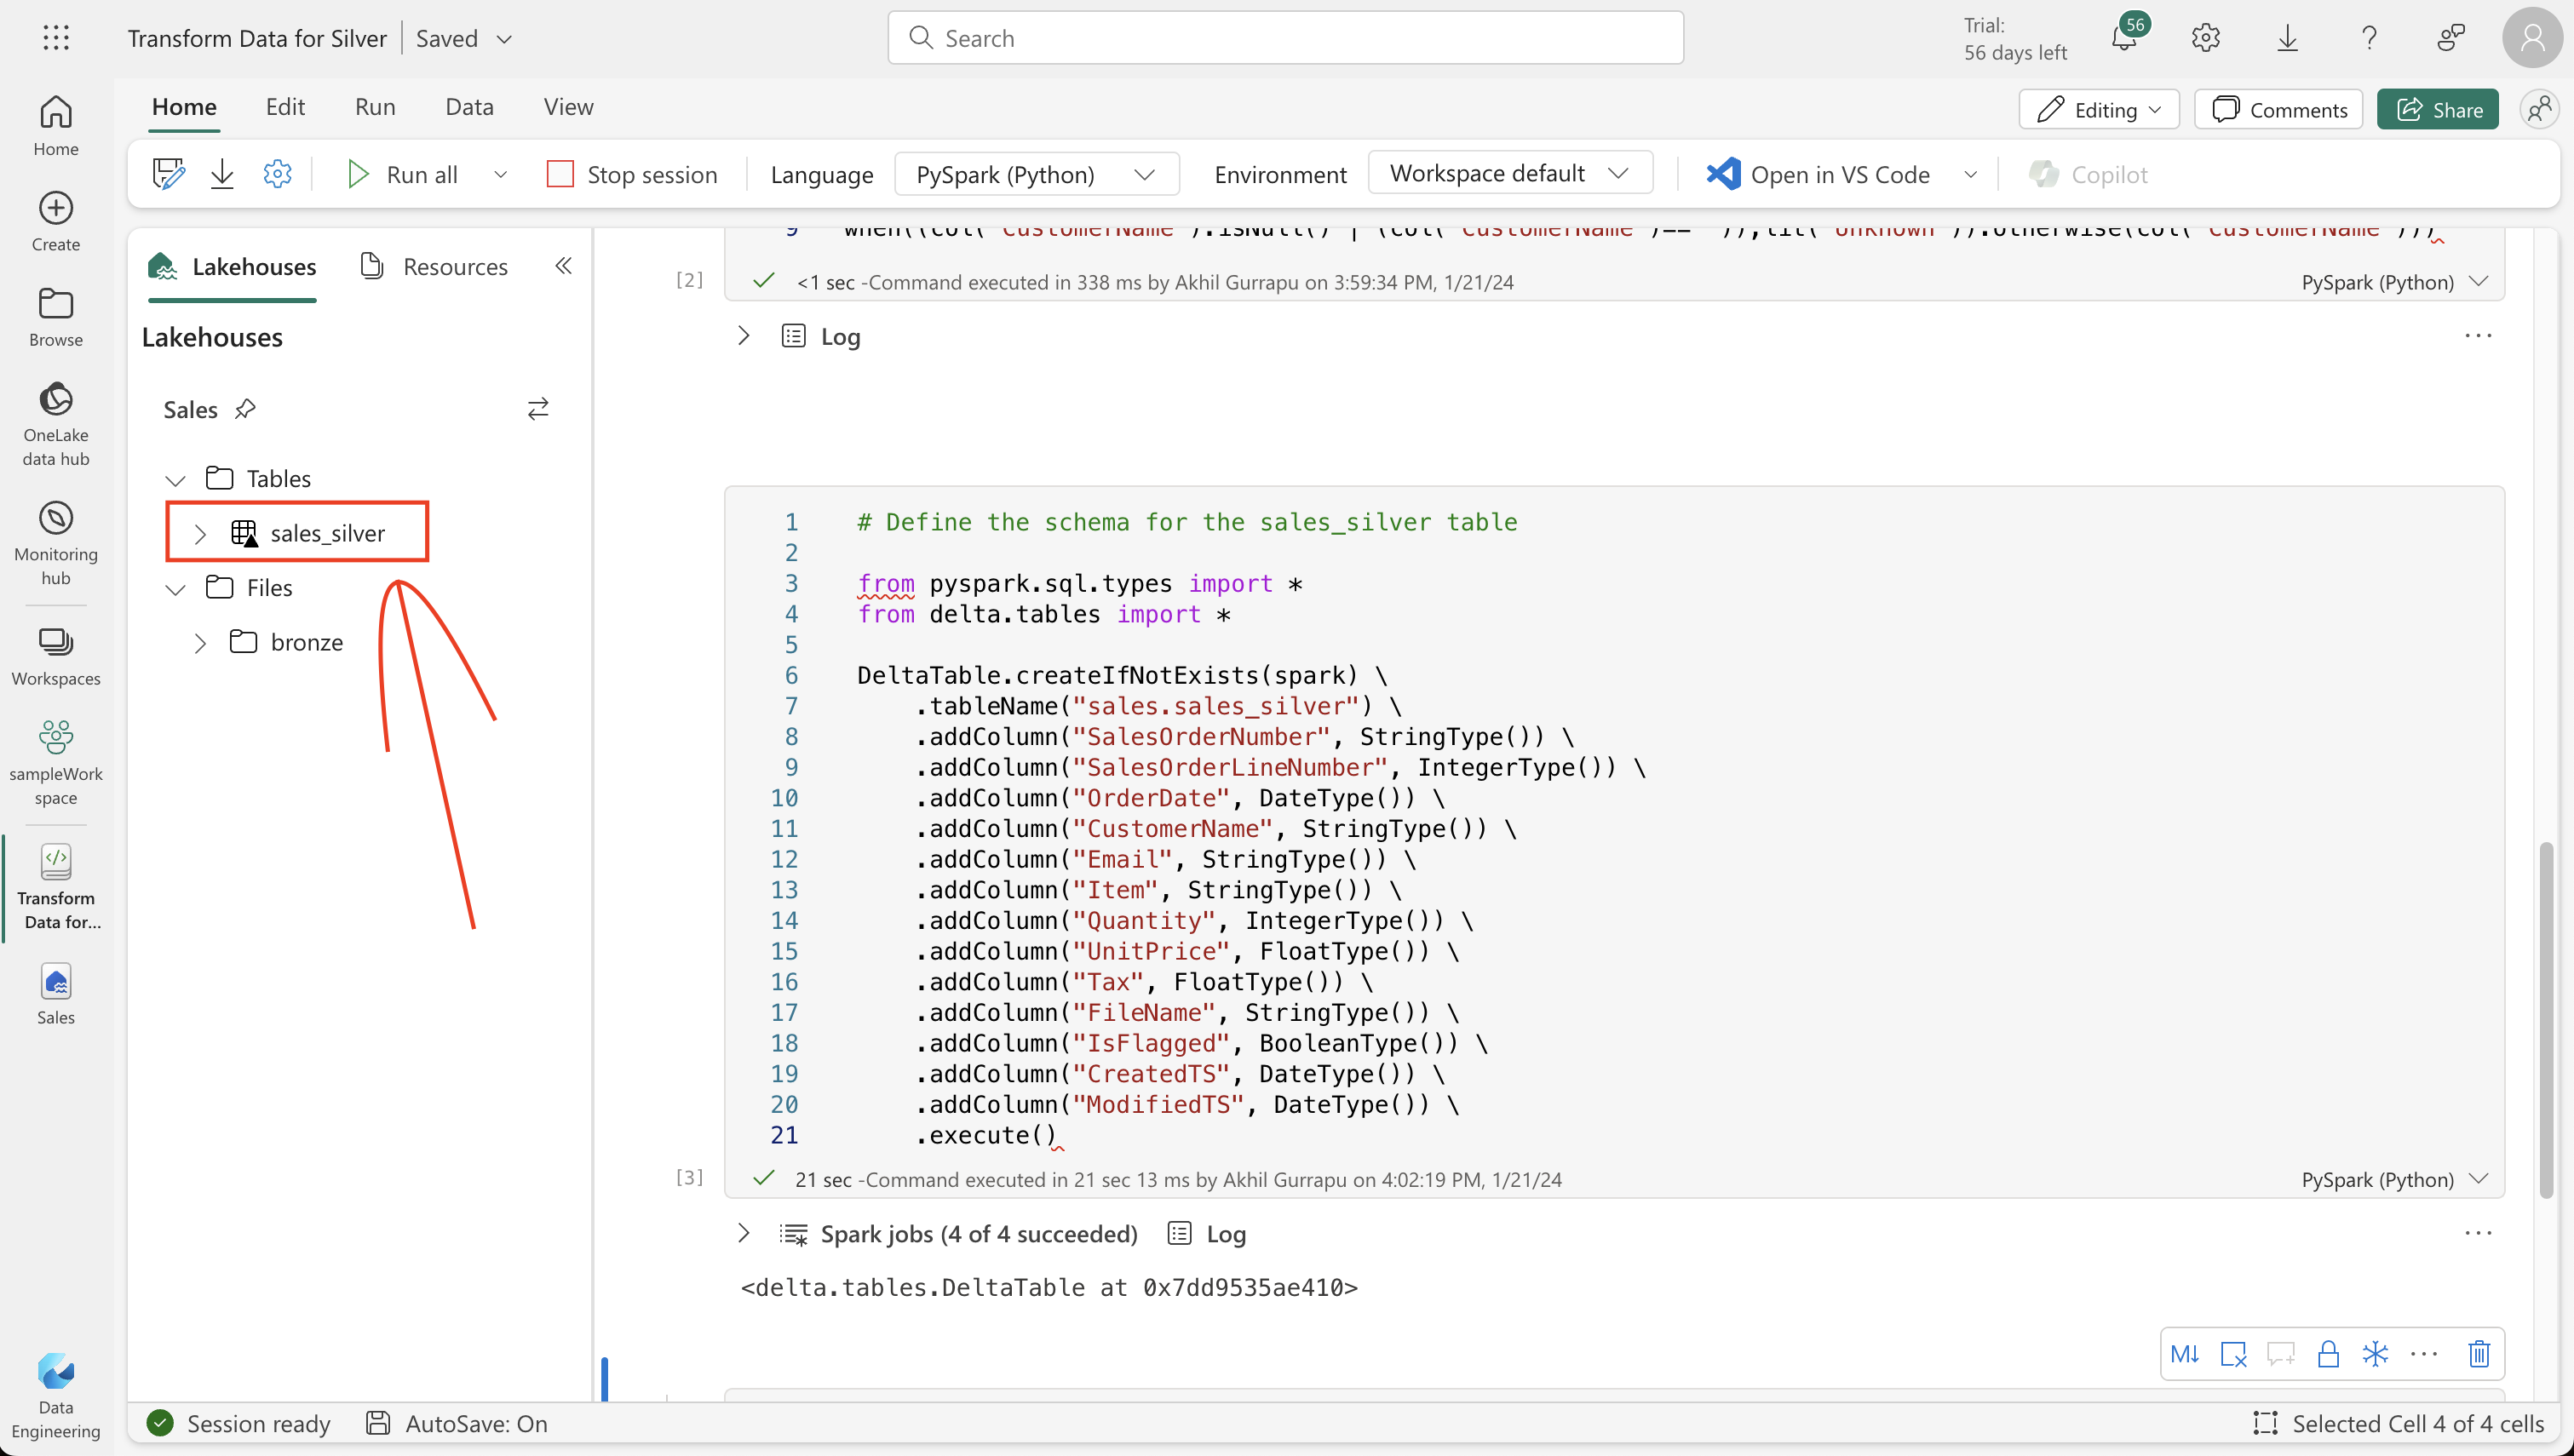This screenshot has width=2574, height=1456.
Task: Click the toolbar download notebook icon
Action: [x=222, y=174]
